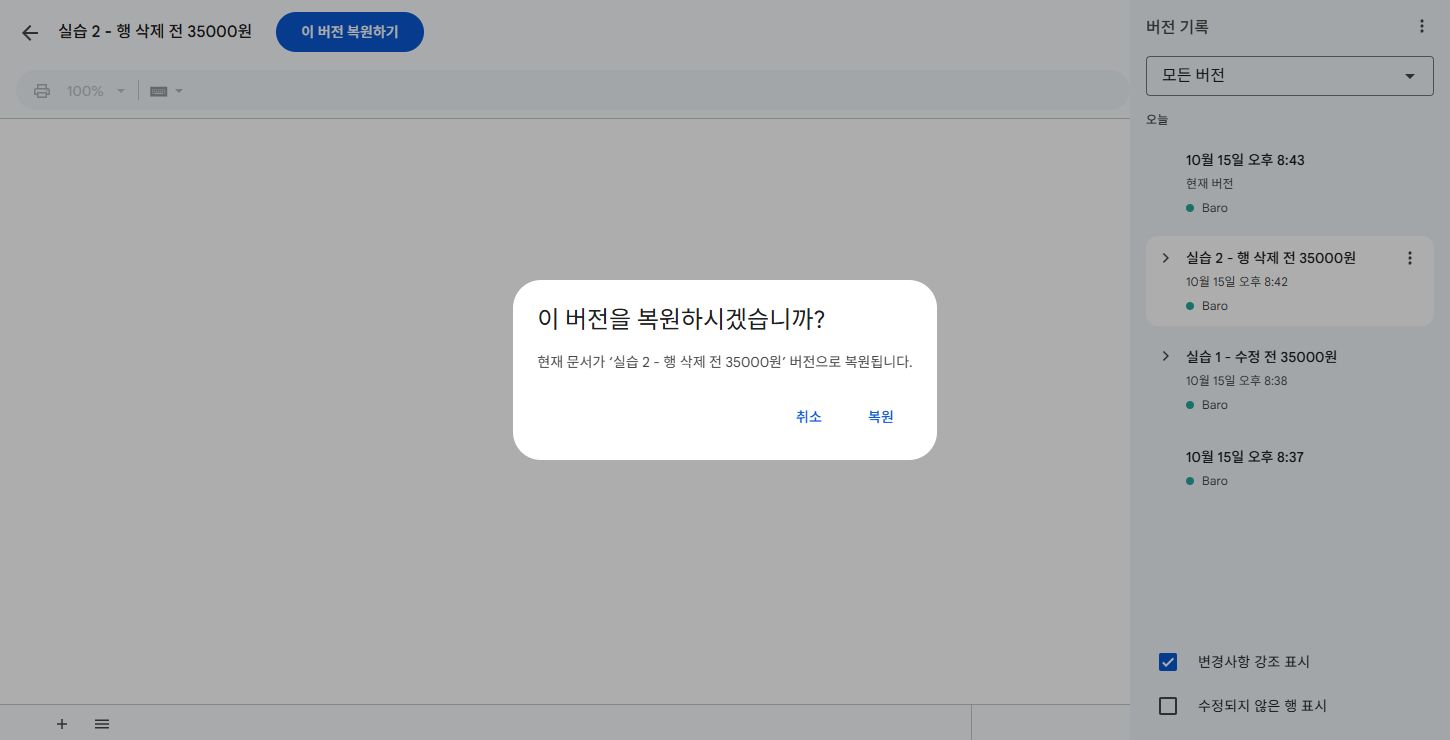
Task: Click the blue 이 버전 복원하기 button
Action: 350,32
